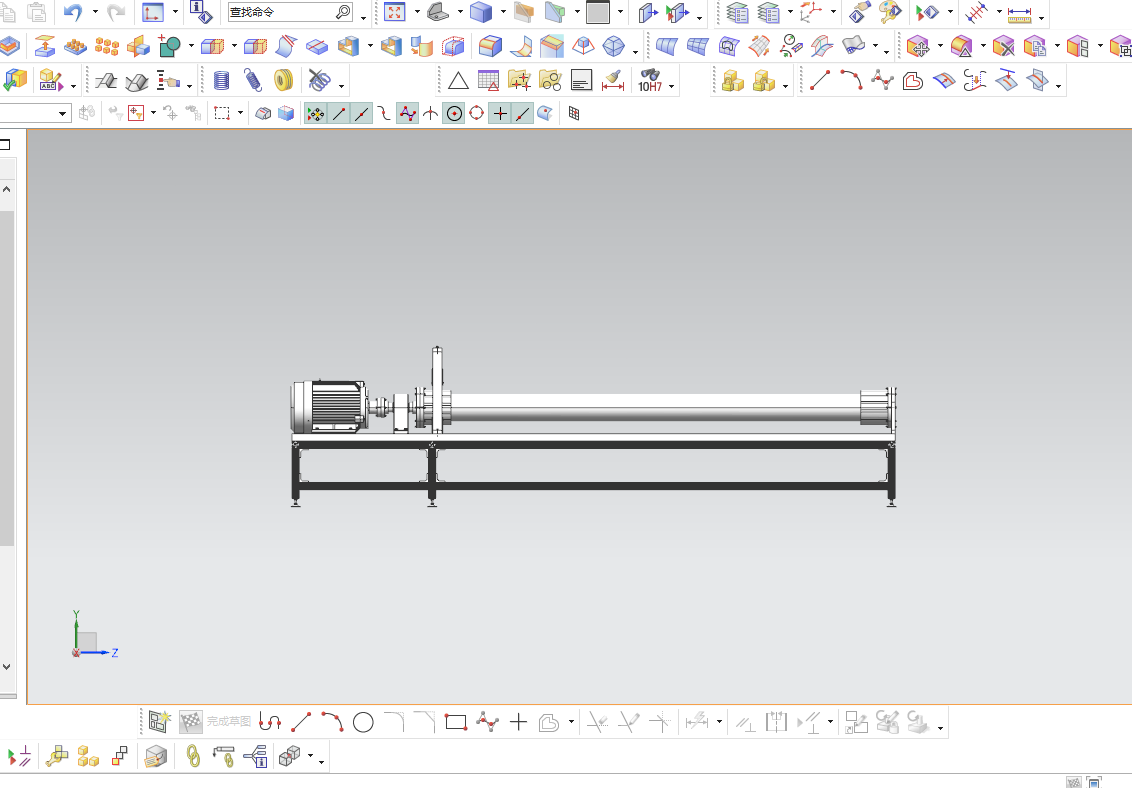This screenshot has width=1132, height=788.
Task: Click the Measure Distance ruler icon
Action: [x=1019, y=14]
